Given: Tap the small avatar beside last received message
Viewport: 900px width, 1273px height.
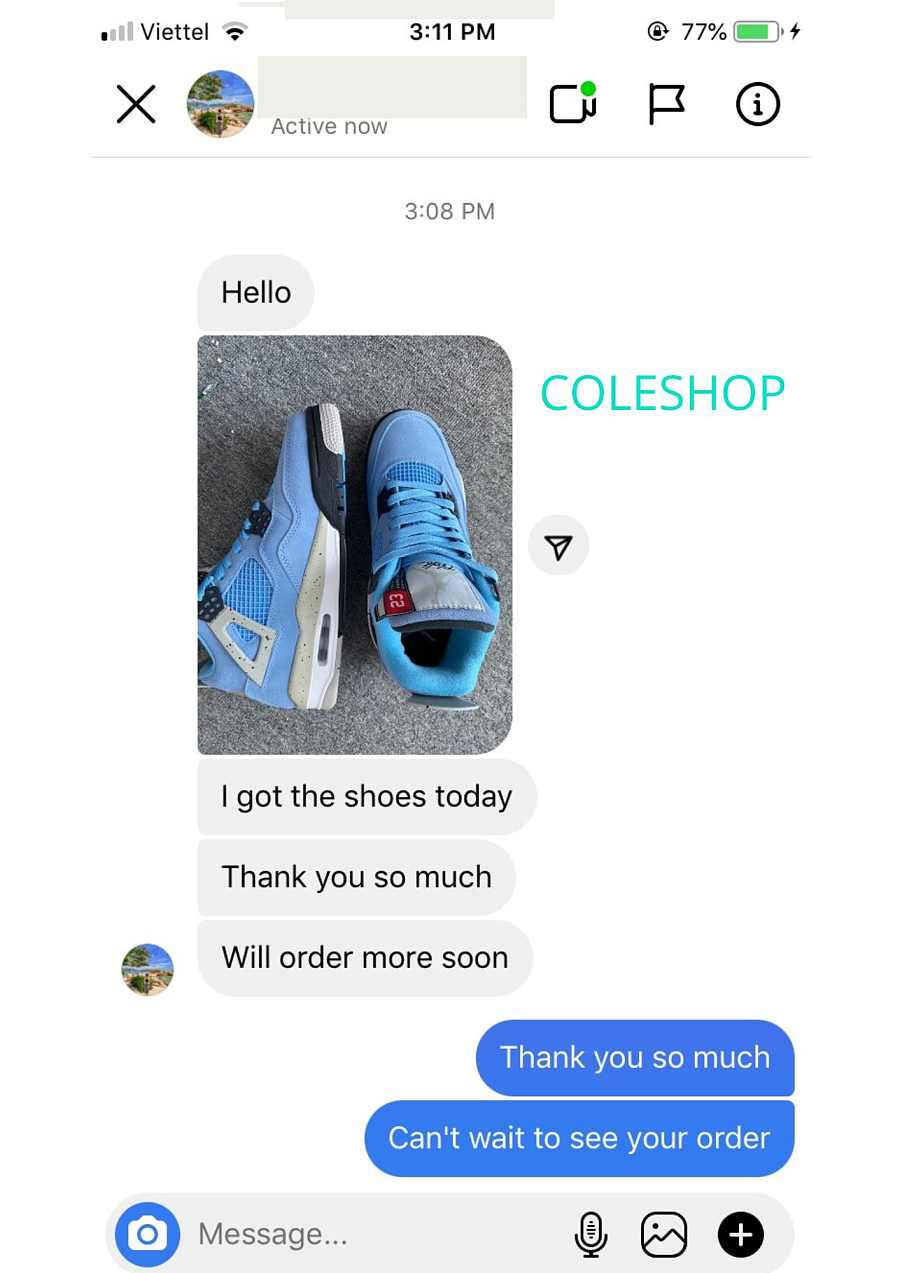Looking at the screenshot, I should (x=148, y=969).
